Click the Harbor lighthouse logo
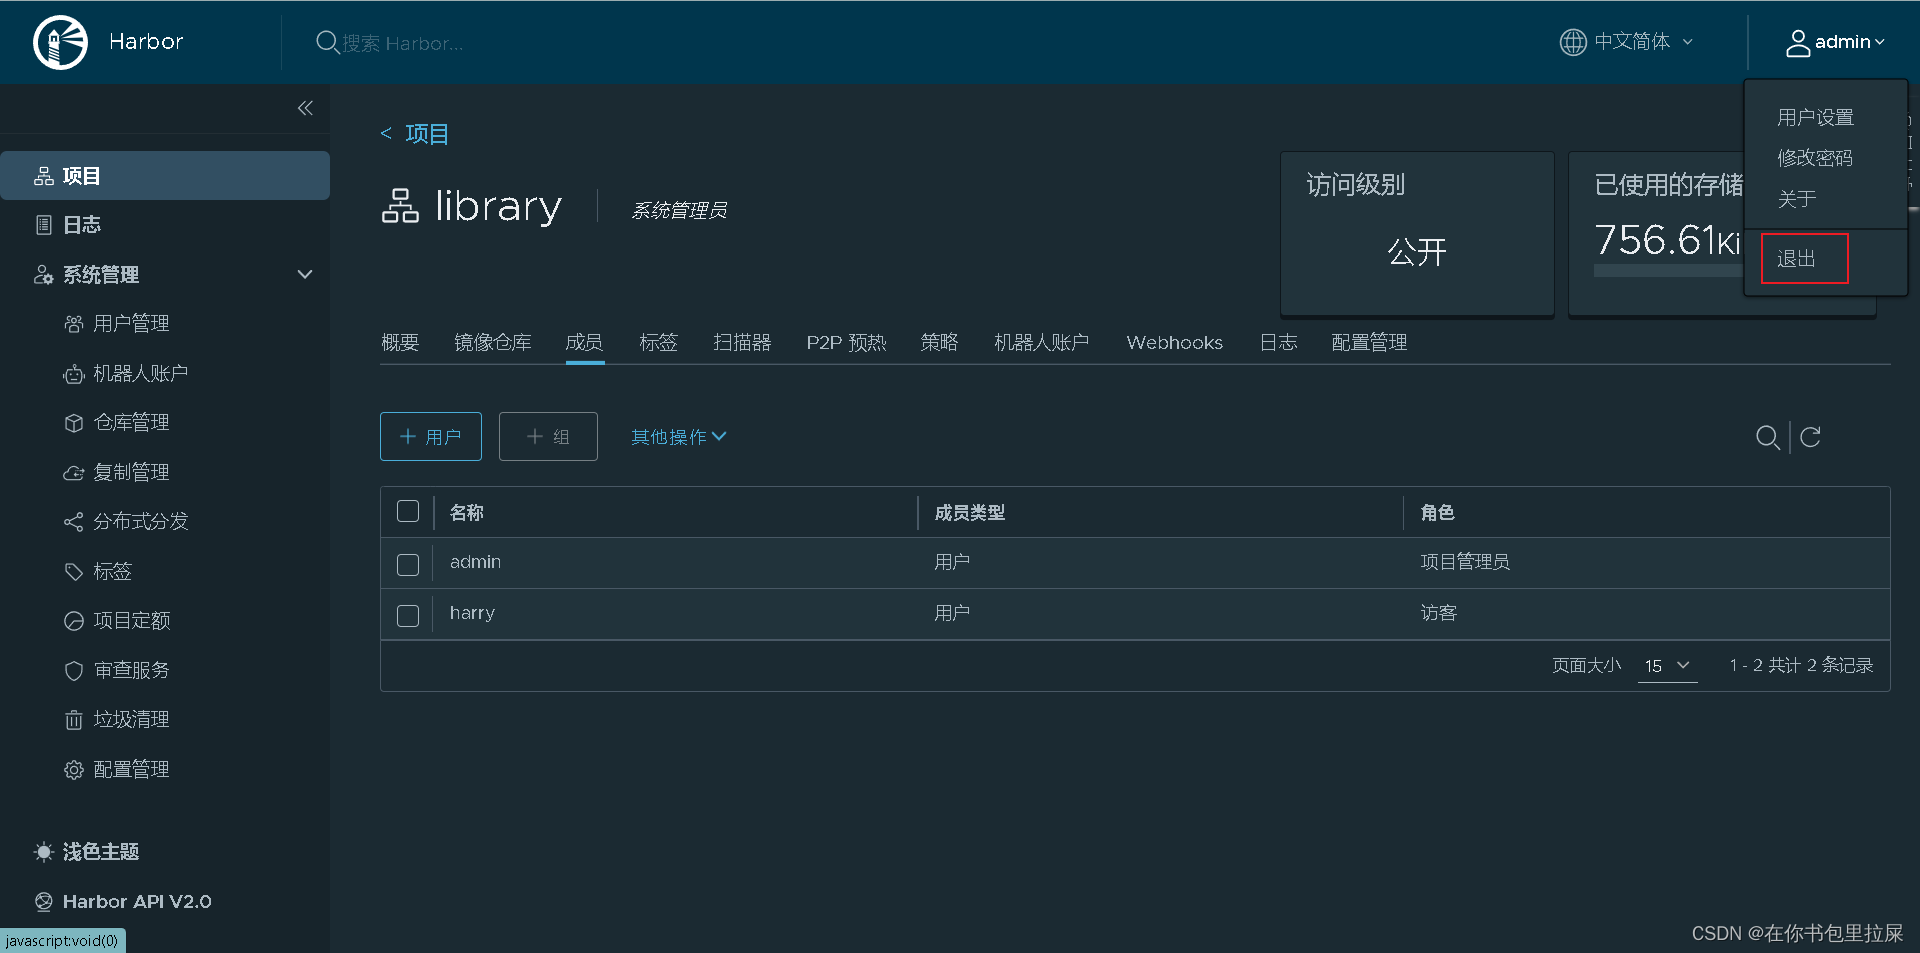The image size is (1920, 953). [x=60, y=42]
